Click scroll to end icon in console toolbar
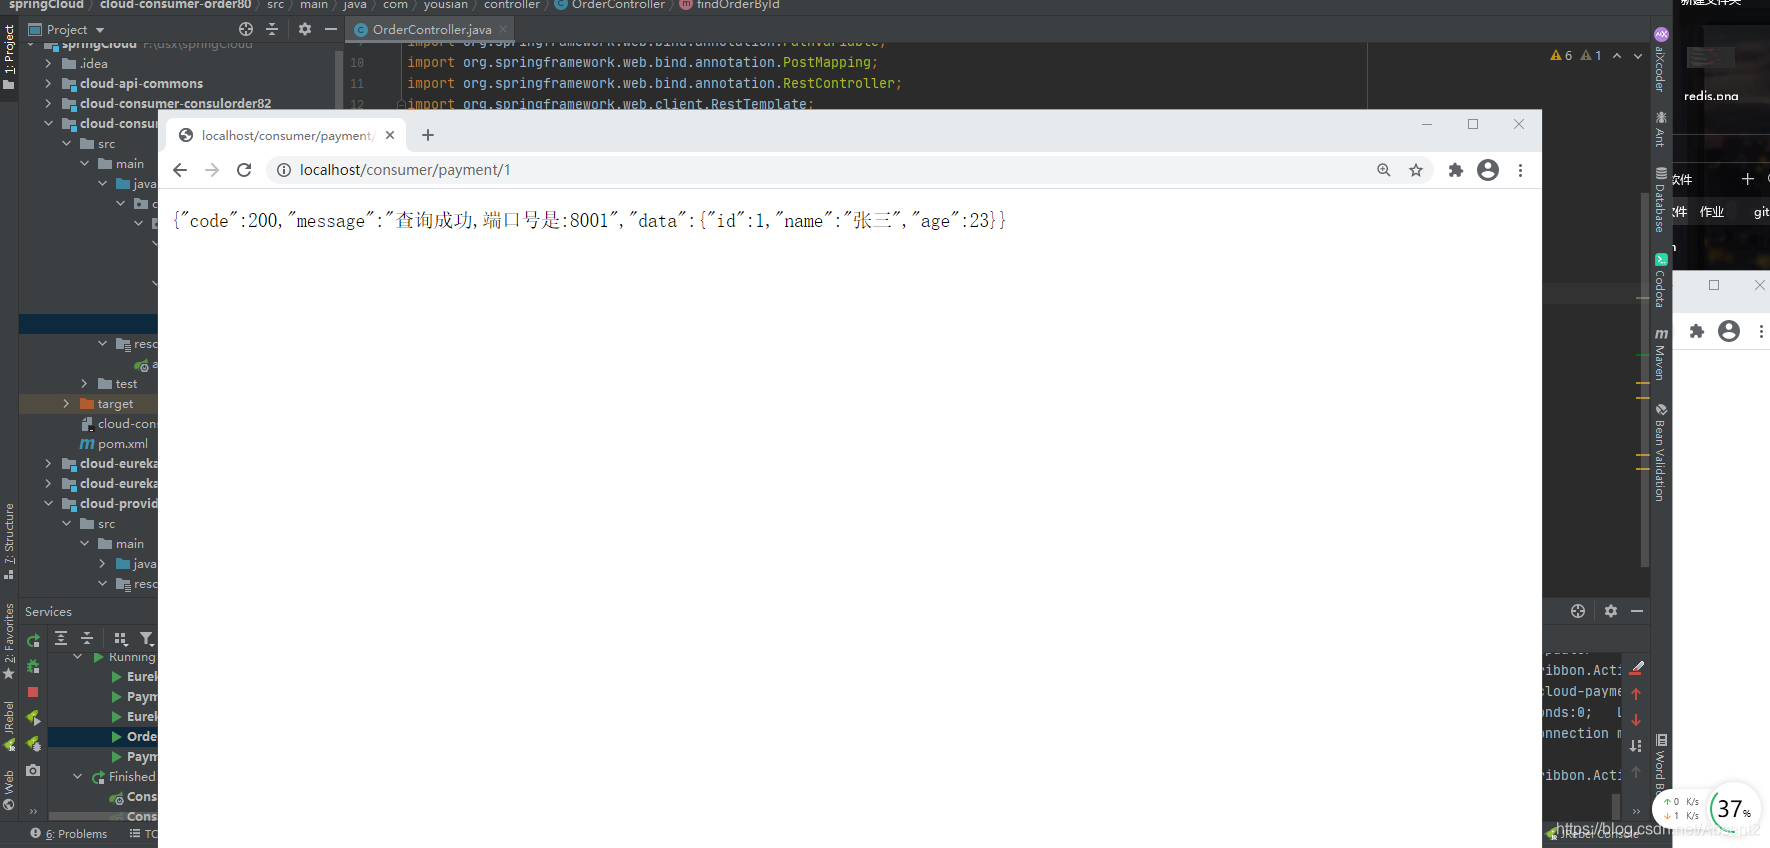This screenshot has height=848, width=1770. tap(1636, 746)
